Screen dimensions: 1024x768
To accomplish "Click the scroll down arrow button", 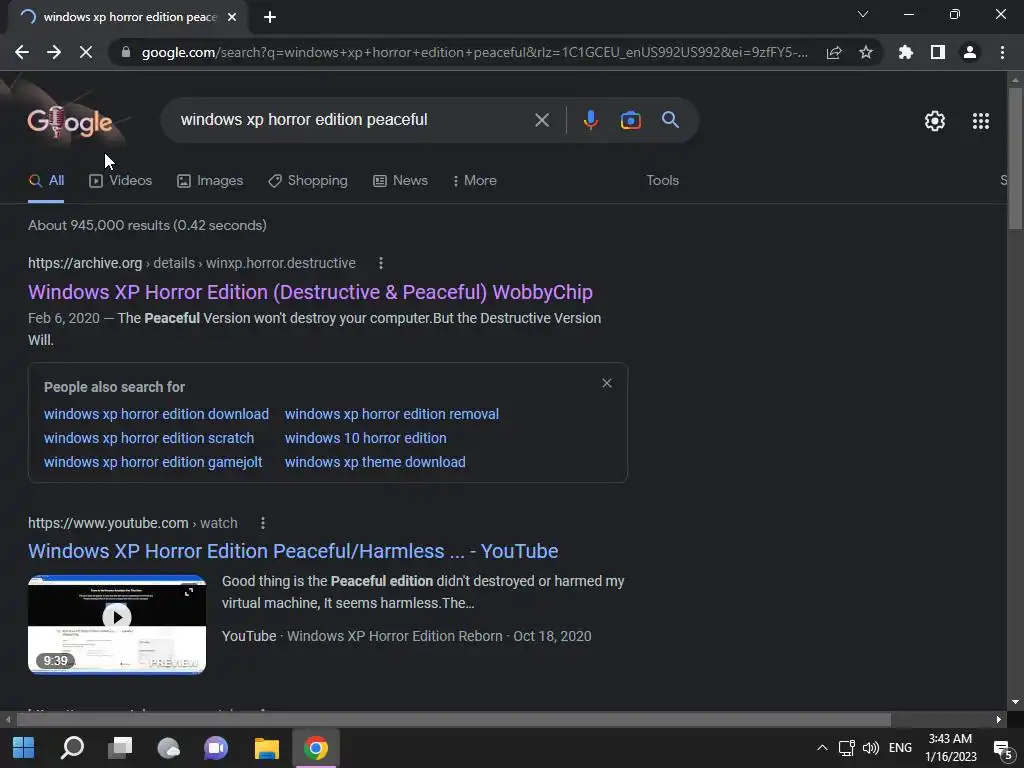I will tap(1015, 702).
